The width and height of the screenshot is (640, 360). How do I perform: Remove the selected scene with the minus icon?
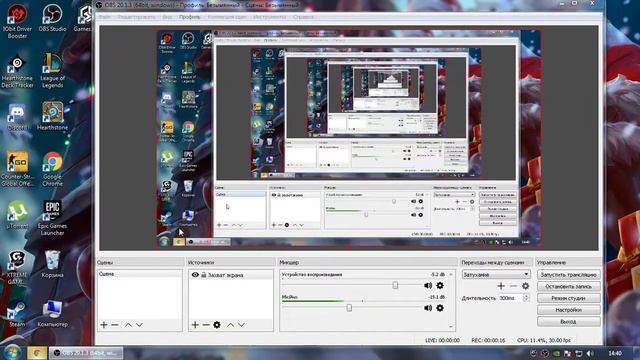pyautogui.click(x=115, y=325)
